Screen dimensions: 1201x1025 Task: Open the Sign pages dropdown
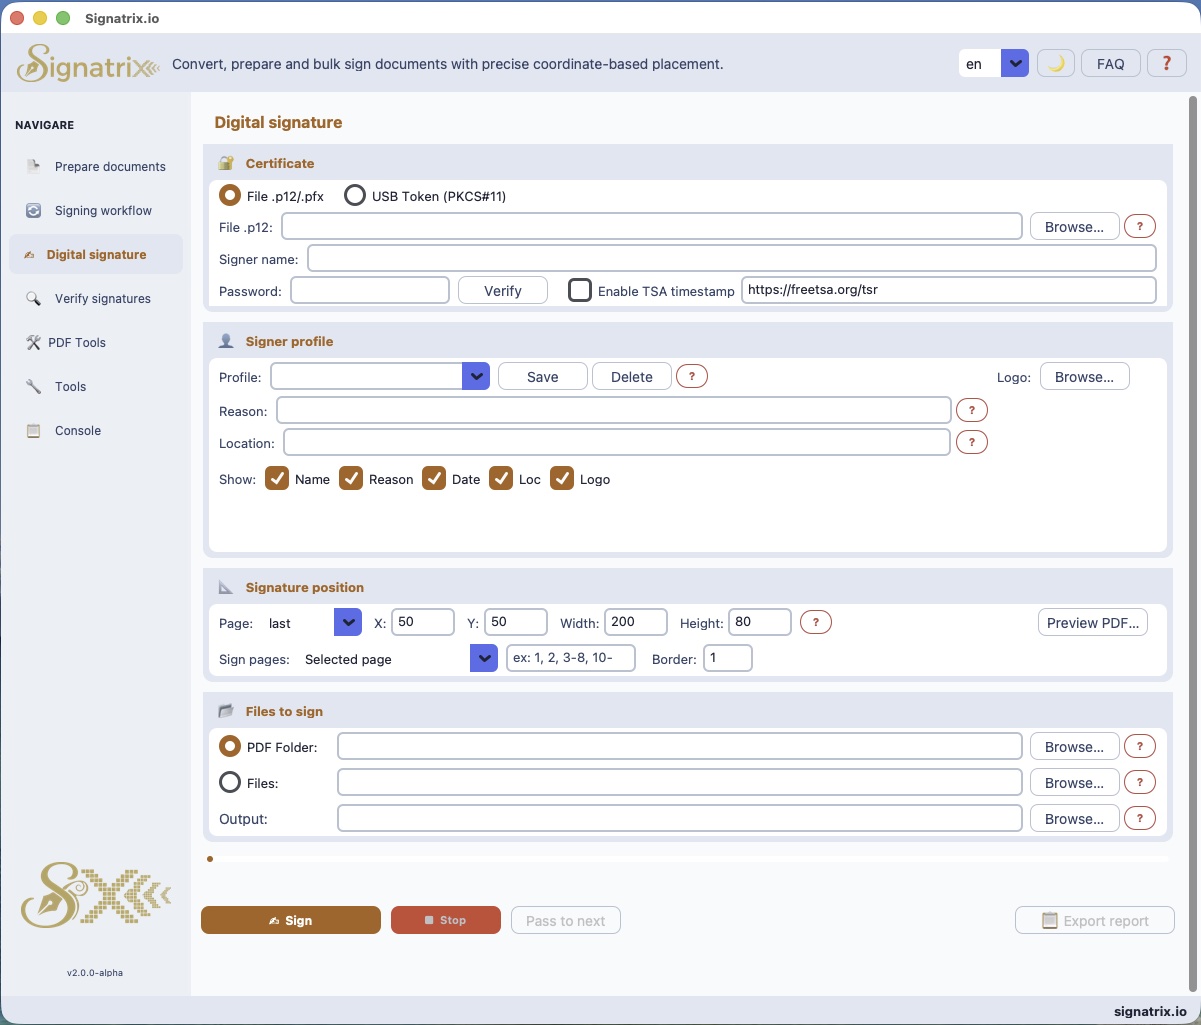click(x=484, y=658)
